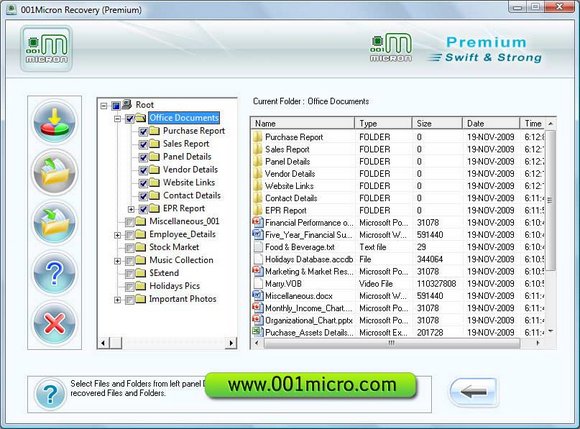Click size value 110327808 of Mary.VOB
Screen dimensions: 580x429
436,284
